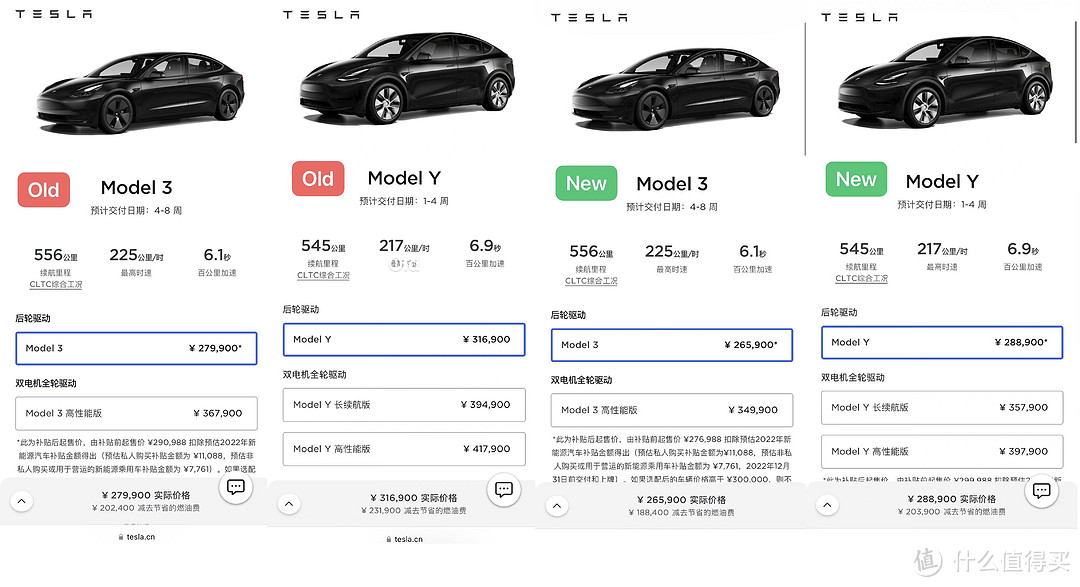Click the TESLA logo on the old Model 3 panel
1080x587 pixels.
click(x=54, y=13)
